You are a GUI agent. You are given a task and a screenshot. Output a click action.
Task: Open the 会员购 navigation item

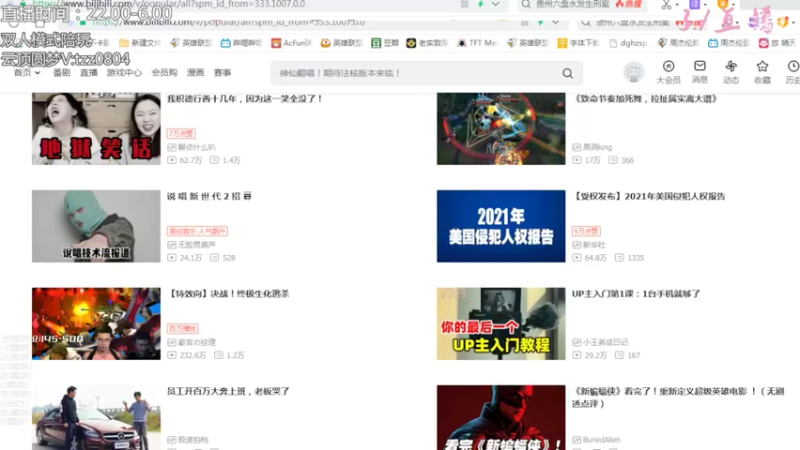point(164,72)
